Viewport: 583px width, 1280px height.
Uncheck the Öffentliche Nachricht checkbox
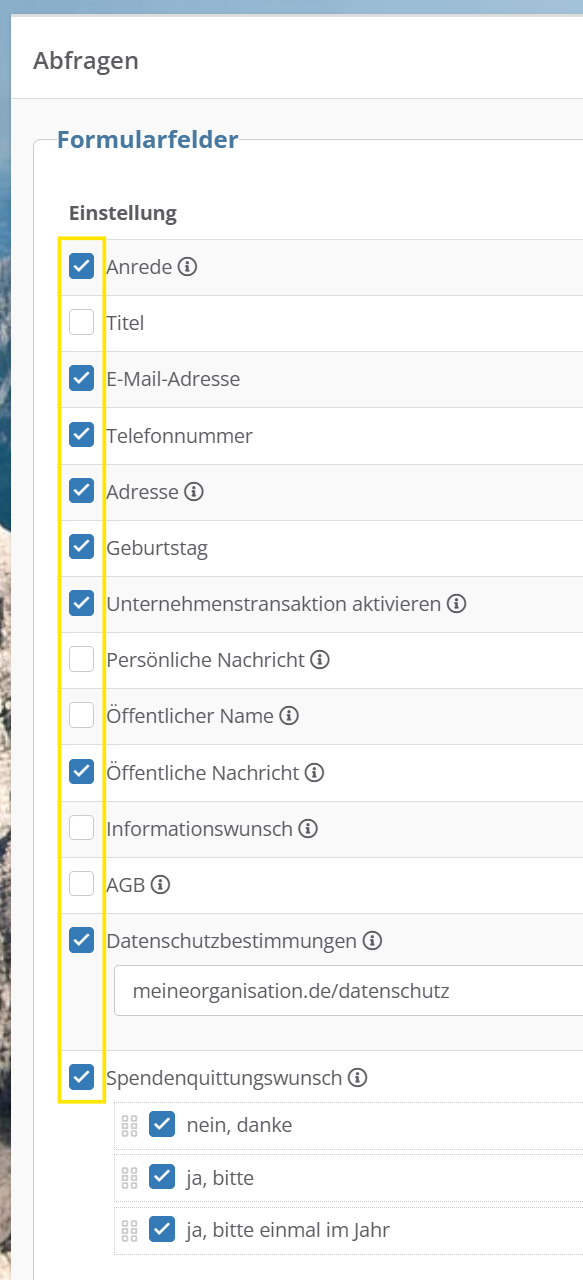82,772
